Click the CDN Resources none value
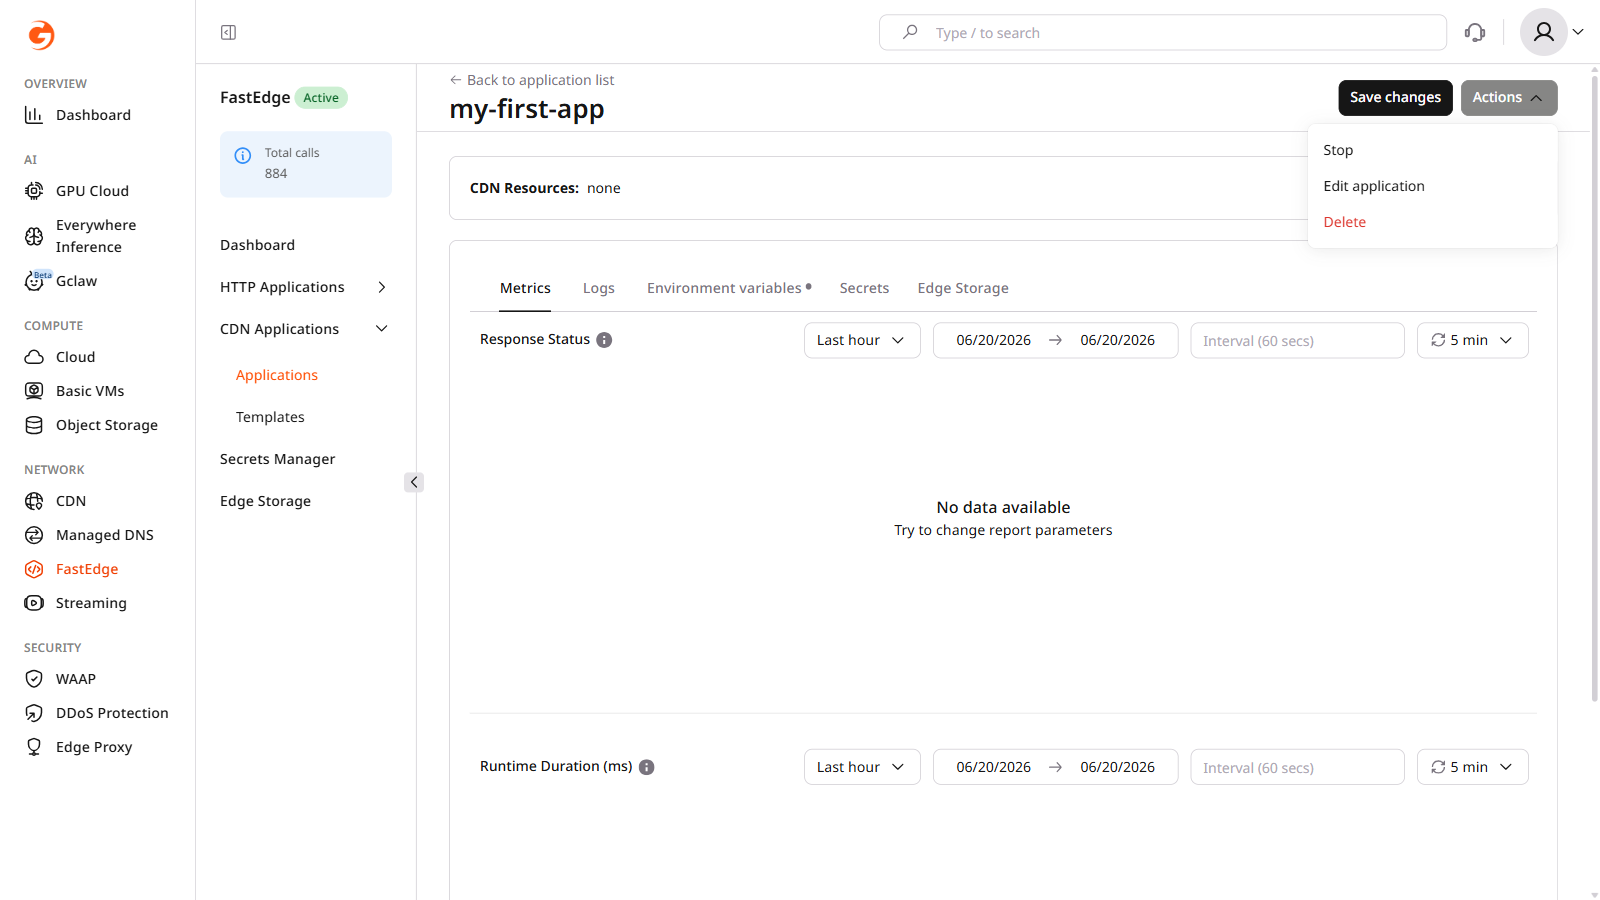The height and width of the screenshot is (900, 1600). tap(604, 188)
